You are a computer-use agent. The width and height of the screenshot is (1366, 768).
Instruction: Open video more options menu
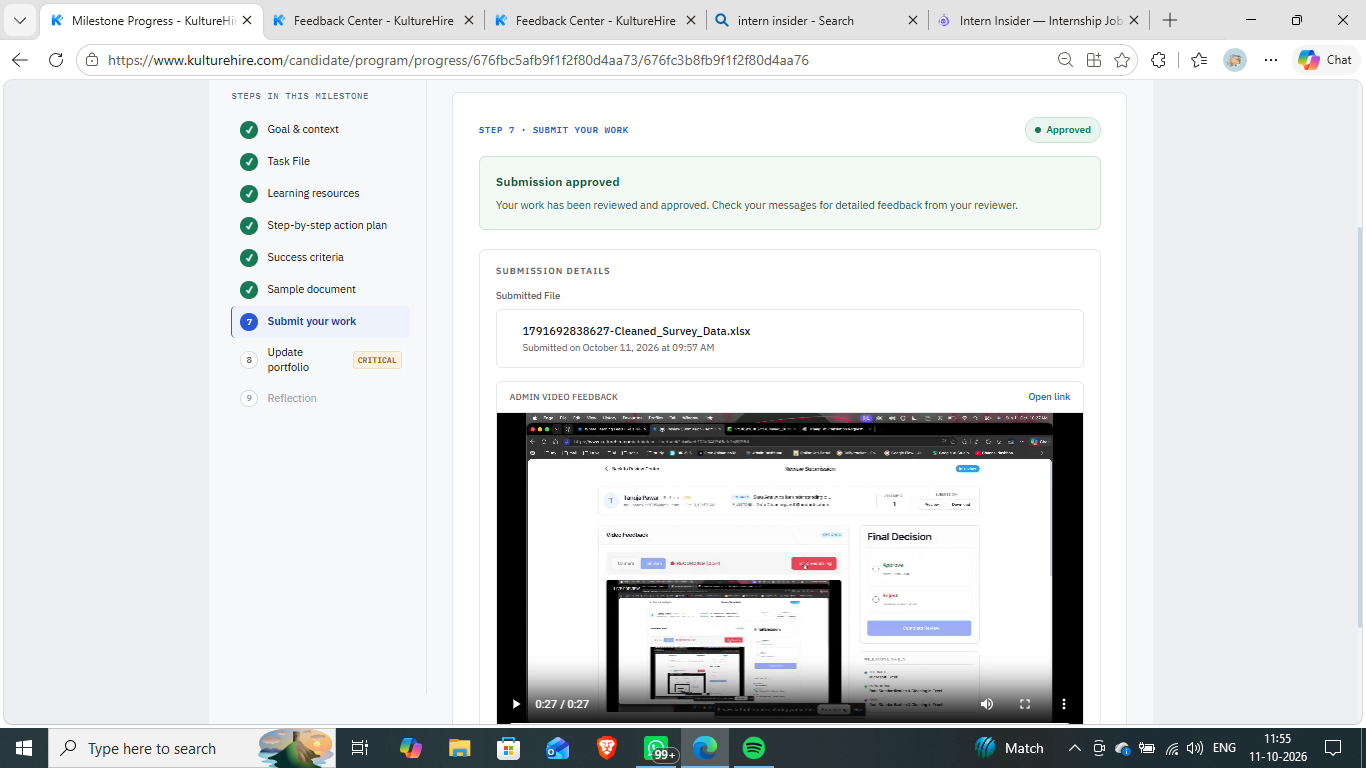click(1064, 704)
